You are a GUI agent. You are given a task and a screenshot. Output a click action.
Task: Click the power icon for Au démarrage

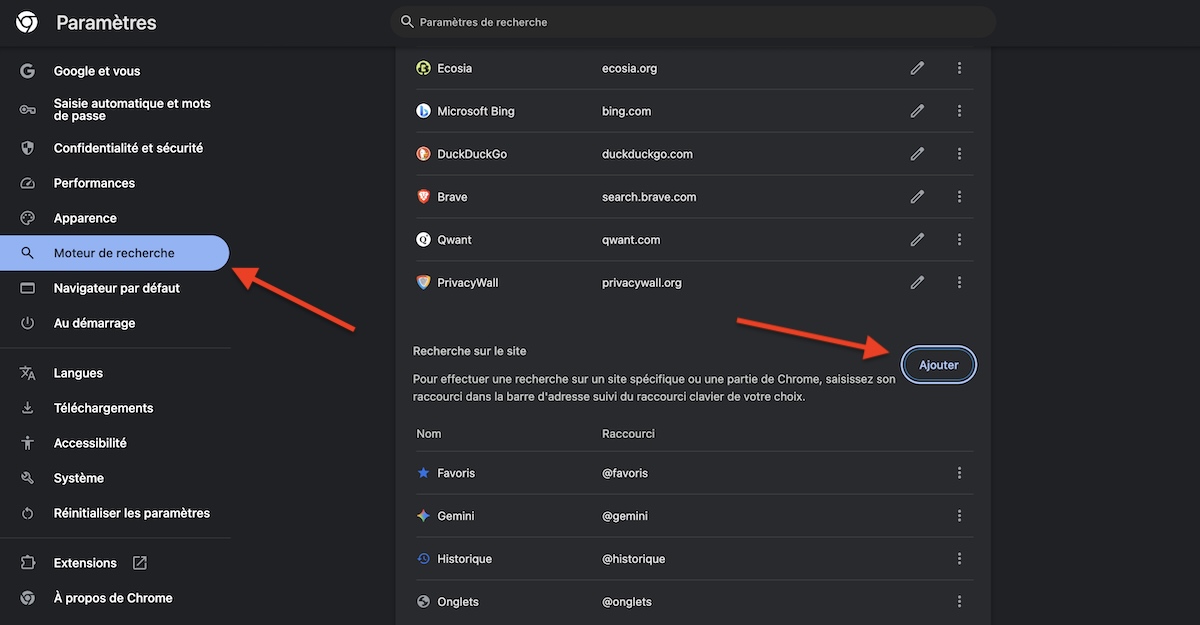[x=28, y=323]
